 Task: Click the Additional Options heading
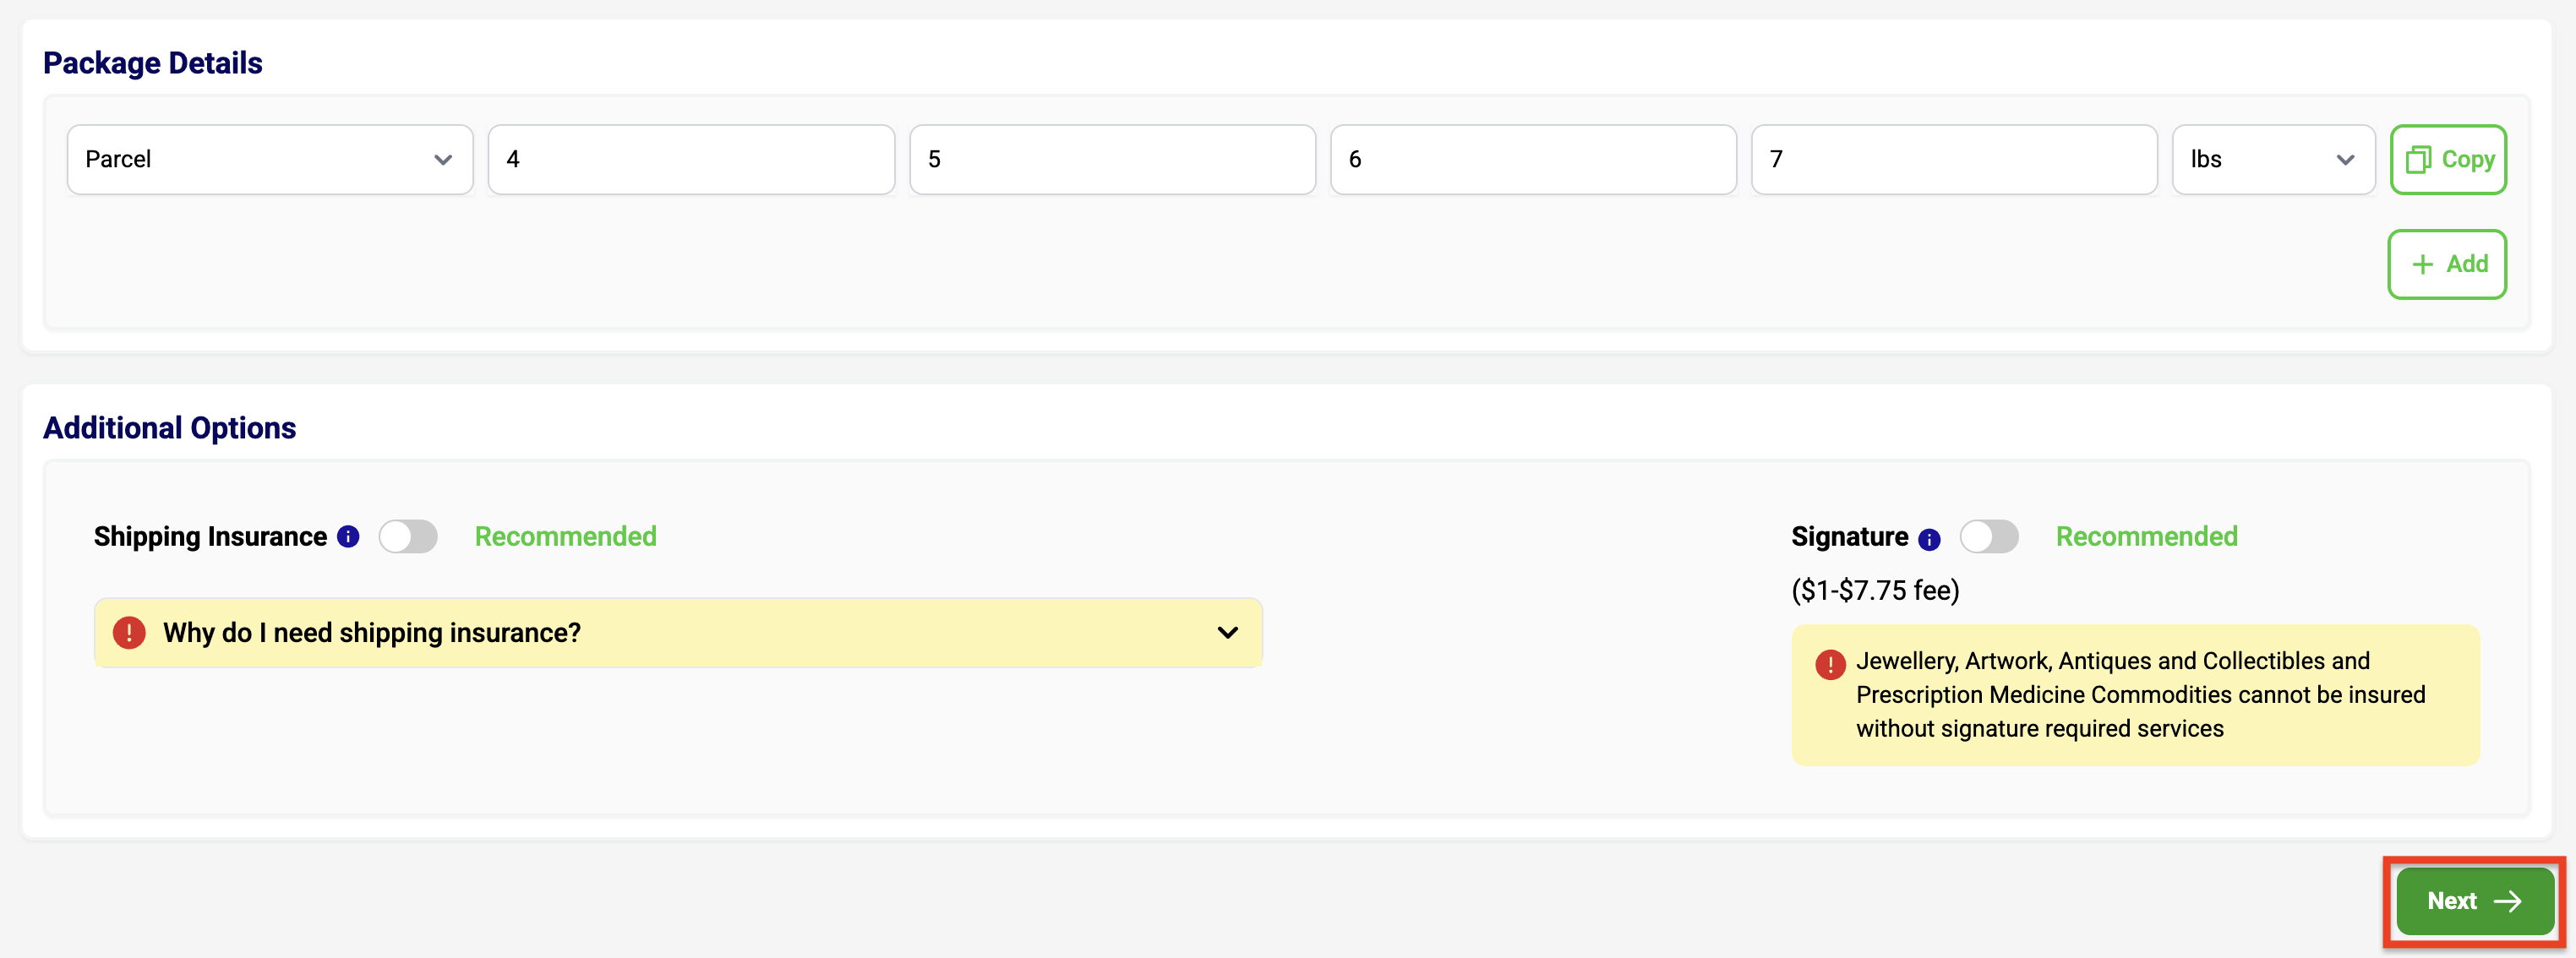[169, 428]
